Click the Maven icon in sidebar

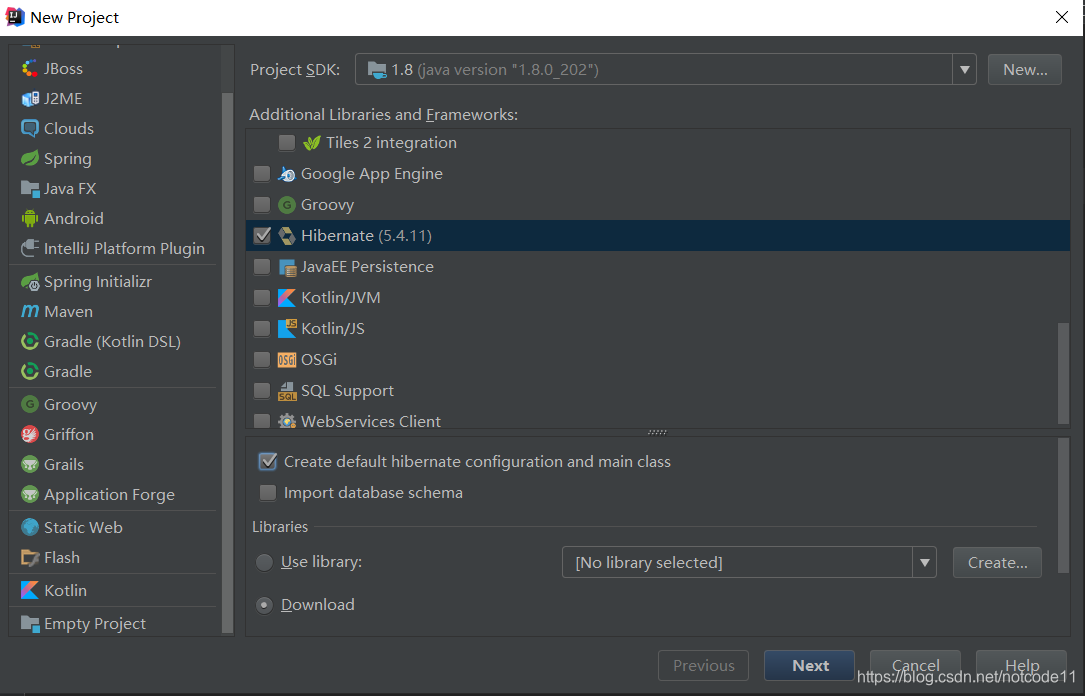[x=30, y=311]
